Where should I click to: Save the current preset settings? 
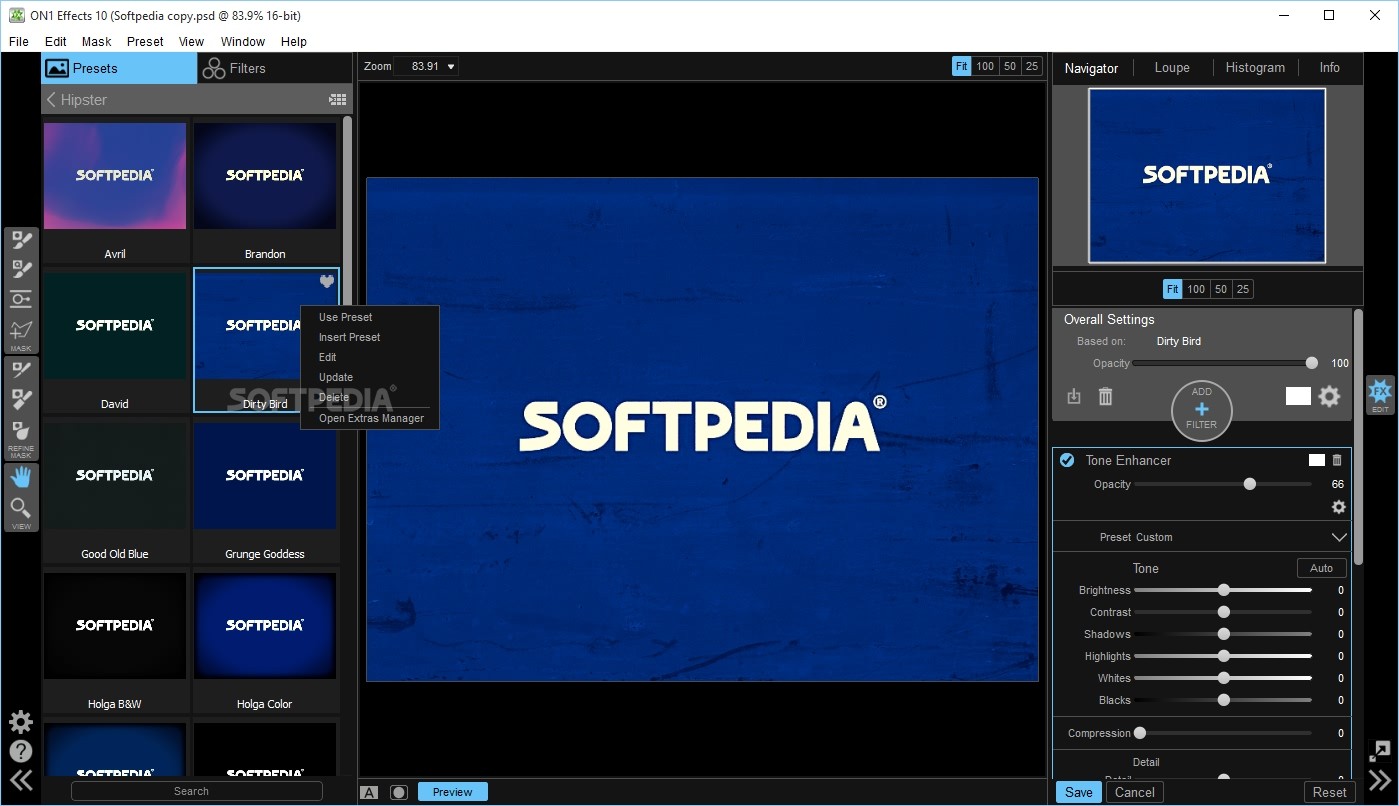(x=1078, y=791)
